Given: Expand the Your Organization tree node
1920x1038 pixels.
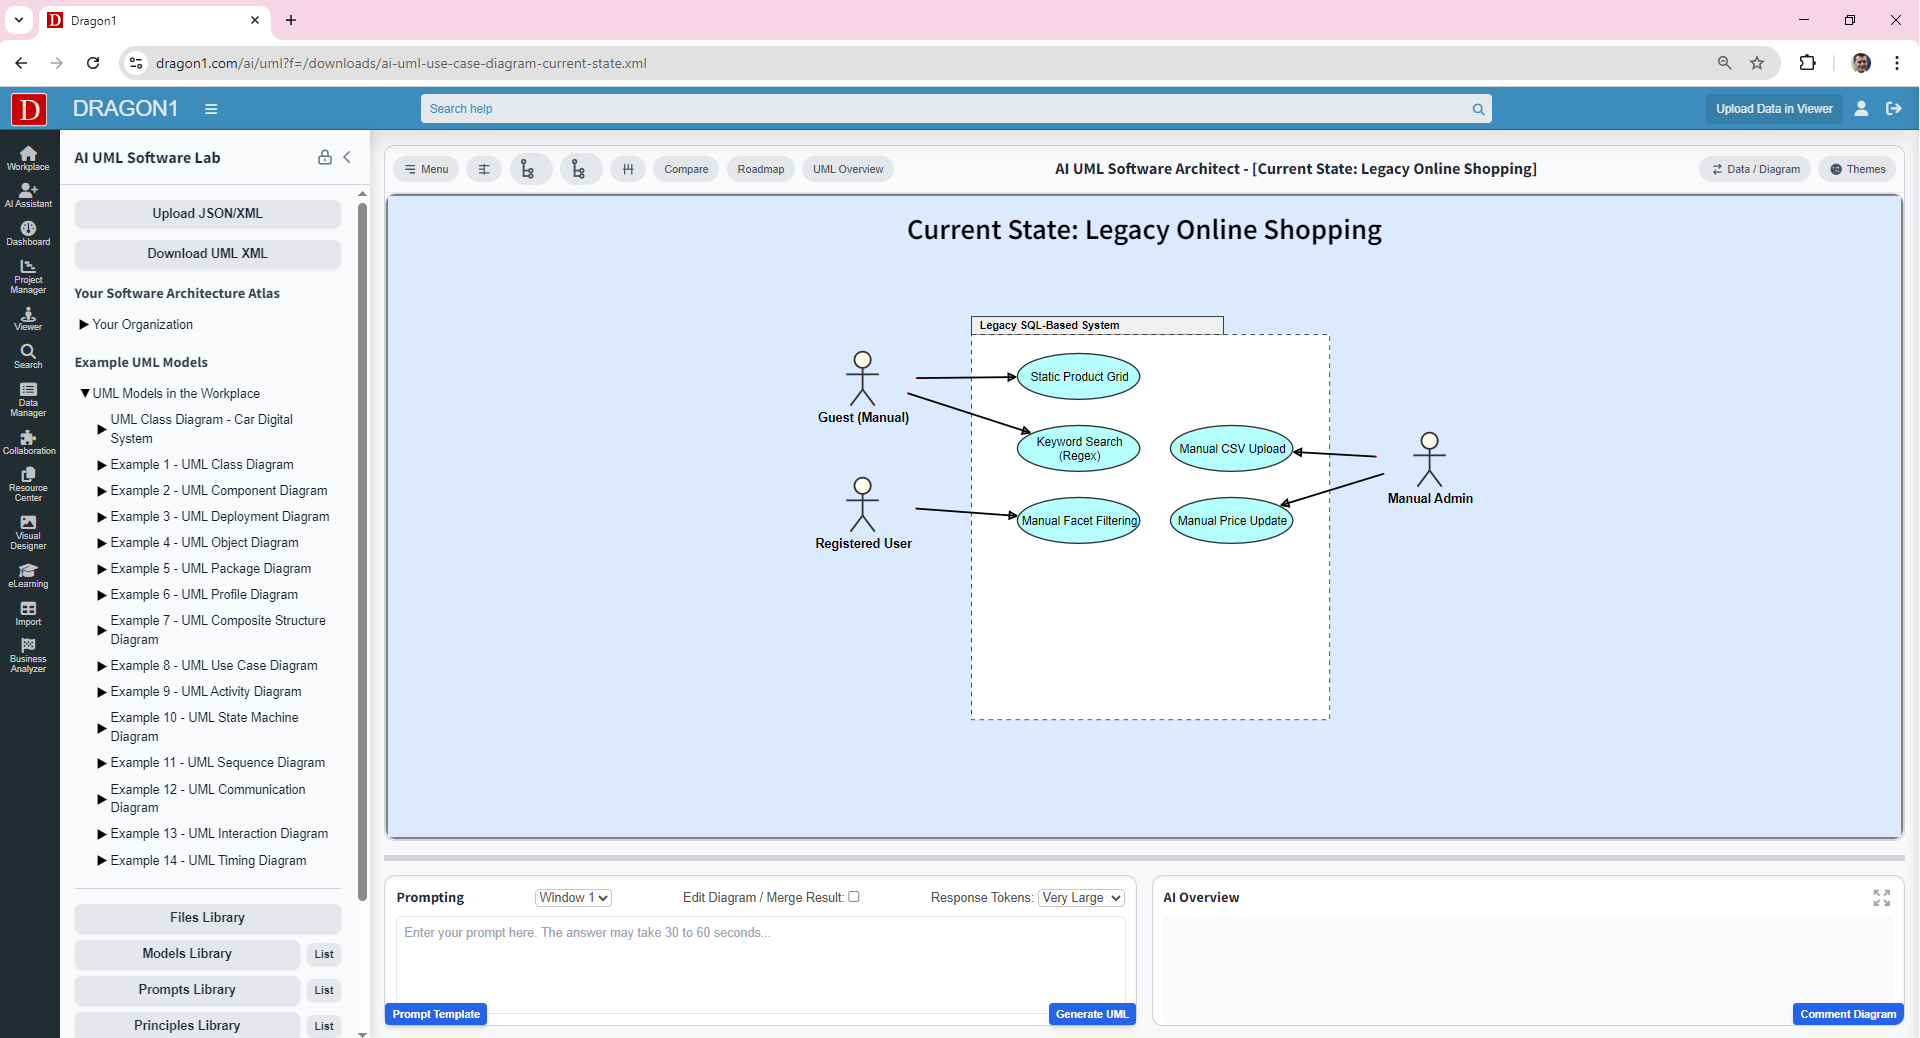Looking at the screenshot, I should click(x=84, y=325).
